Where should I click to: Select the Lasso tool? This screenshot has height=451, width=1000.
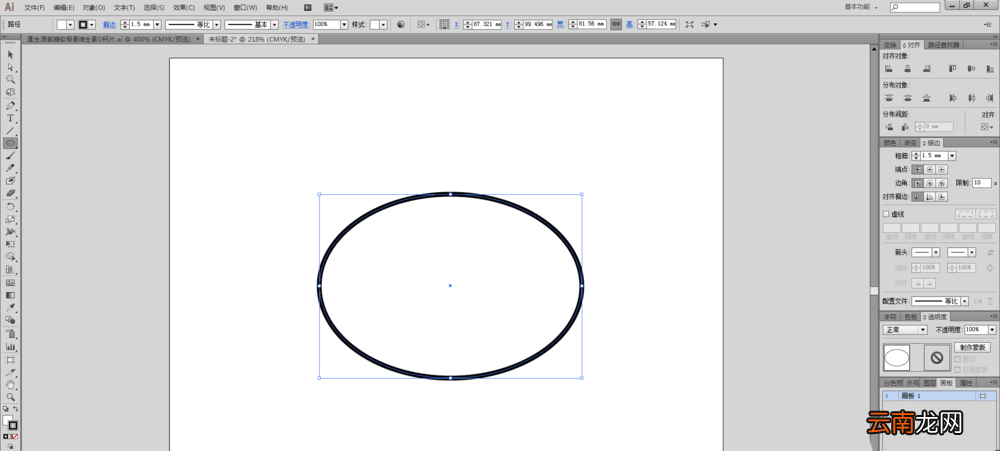[x=10, y=92]
